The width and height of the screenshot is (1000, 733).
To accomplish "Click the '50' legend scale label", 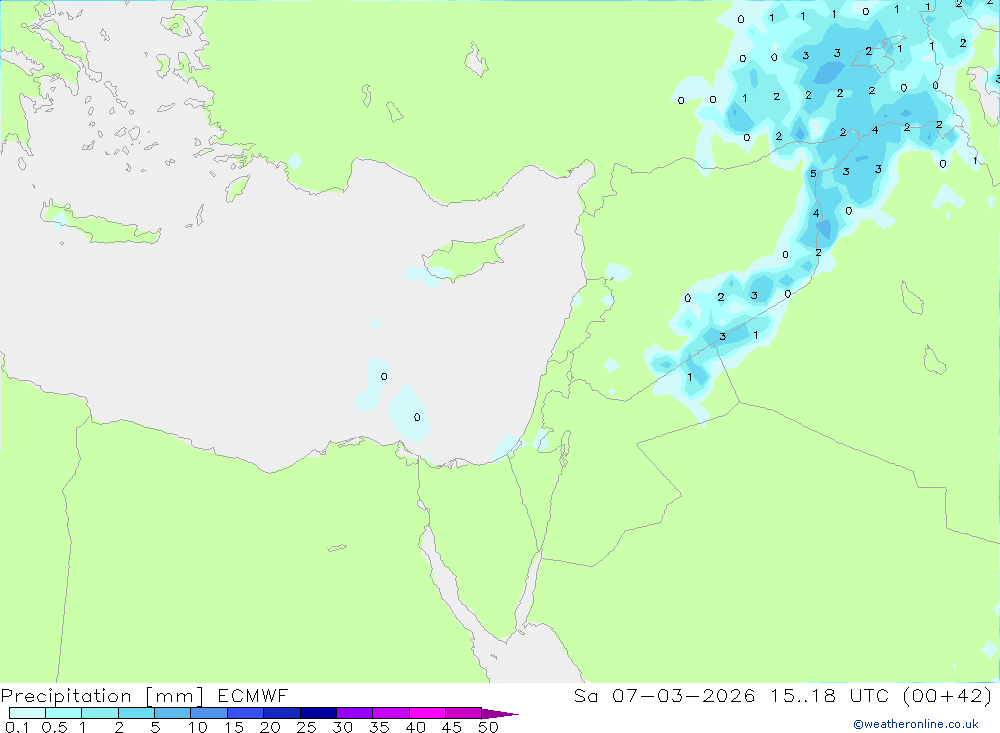I will (x=488, y=727).
